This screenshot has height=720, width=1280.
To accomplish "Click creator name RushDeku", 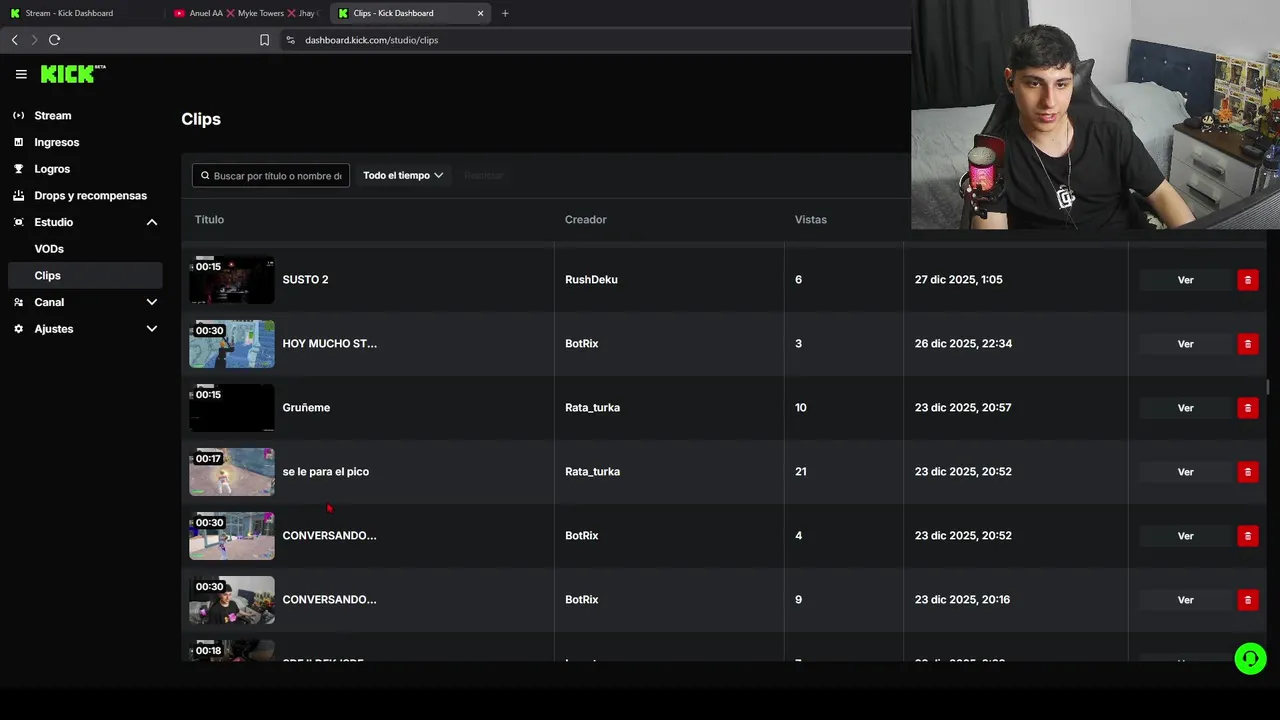I will coord(591,280).
